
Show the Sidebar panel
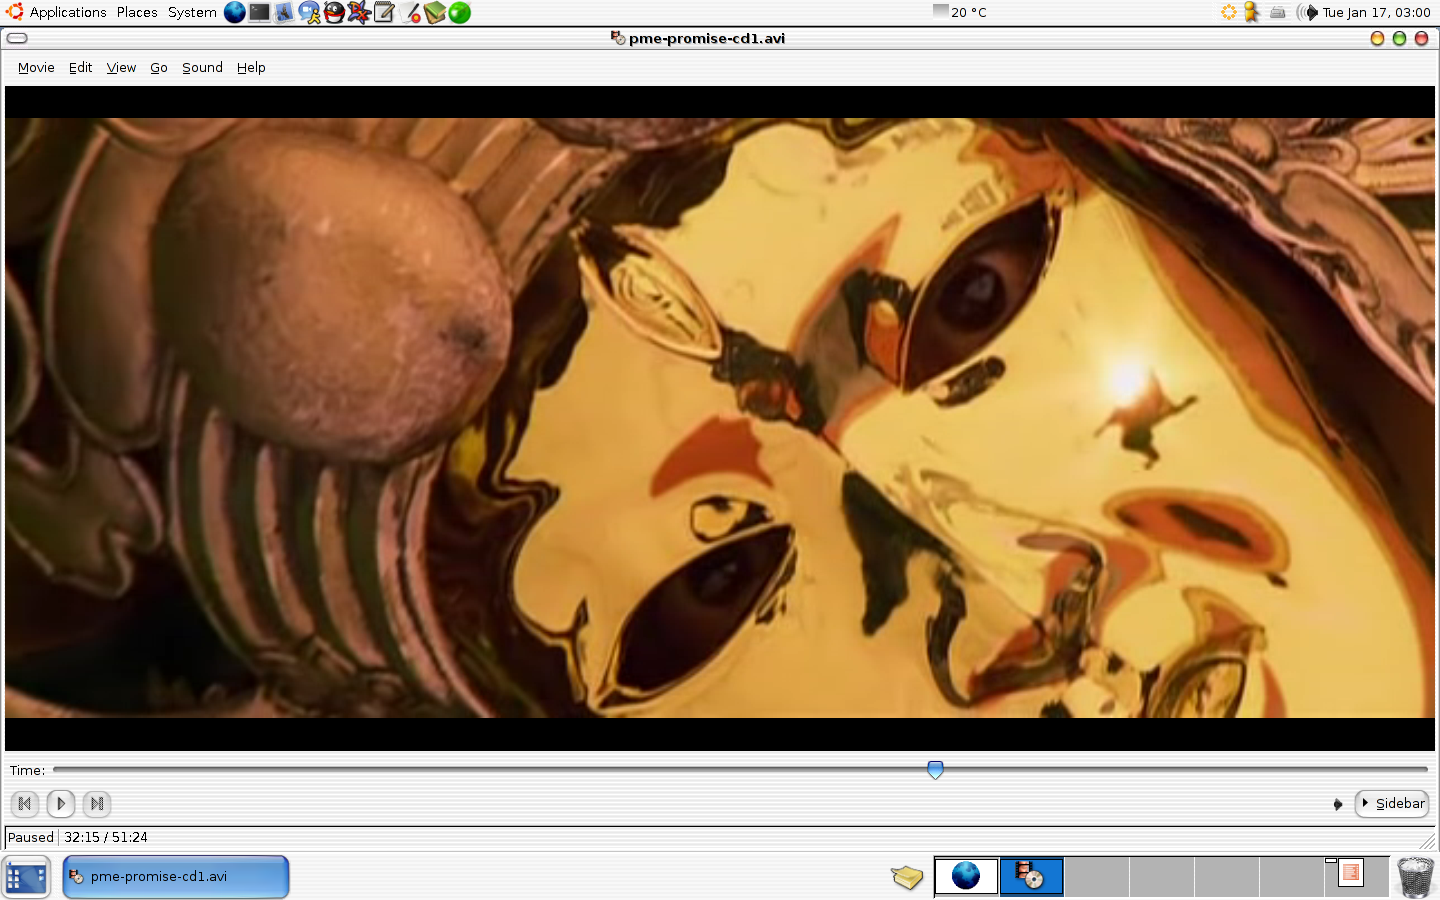(x=1392, y=803)
